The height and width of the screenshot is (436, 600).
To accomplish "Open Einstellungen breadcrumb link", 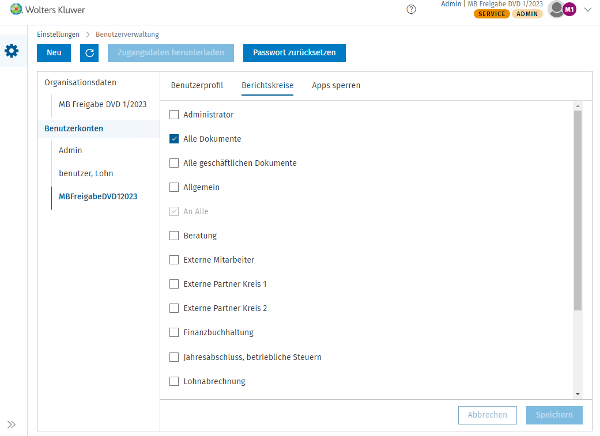I will coord(58,34).
